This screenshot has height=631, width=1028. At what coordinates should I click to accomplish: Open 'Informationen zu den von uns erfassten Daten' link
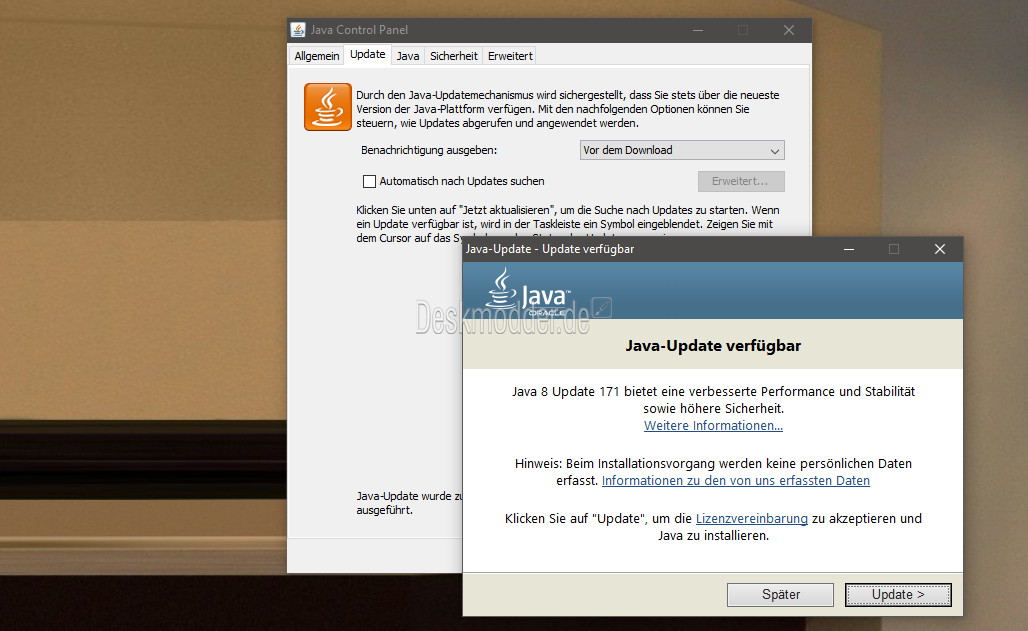[736, 481]
